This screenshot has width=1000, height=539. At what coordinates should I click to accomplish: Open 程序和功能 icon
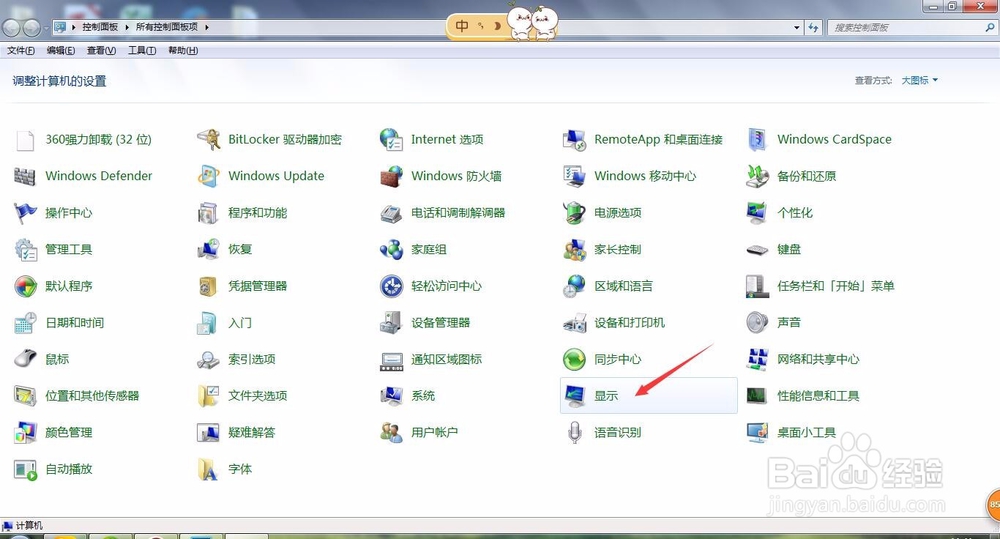point(209,212)
